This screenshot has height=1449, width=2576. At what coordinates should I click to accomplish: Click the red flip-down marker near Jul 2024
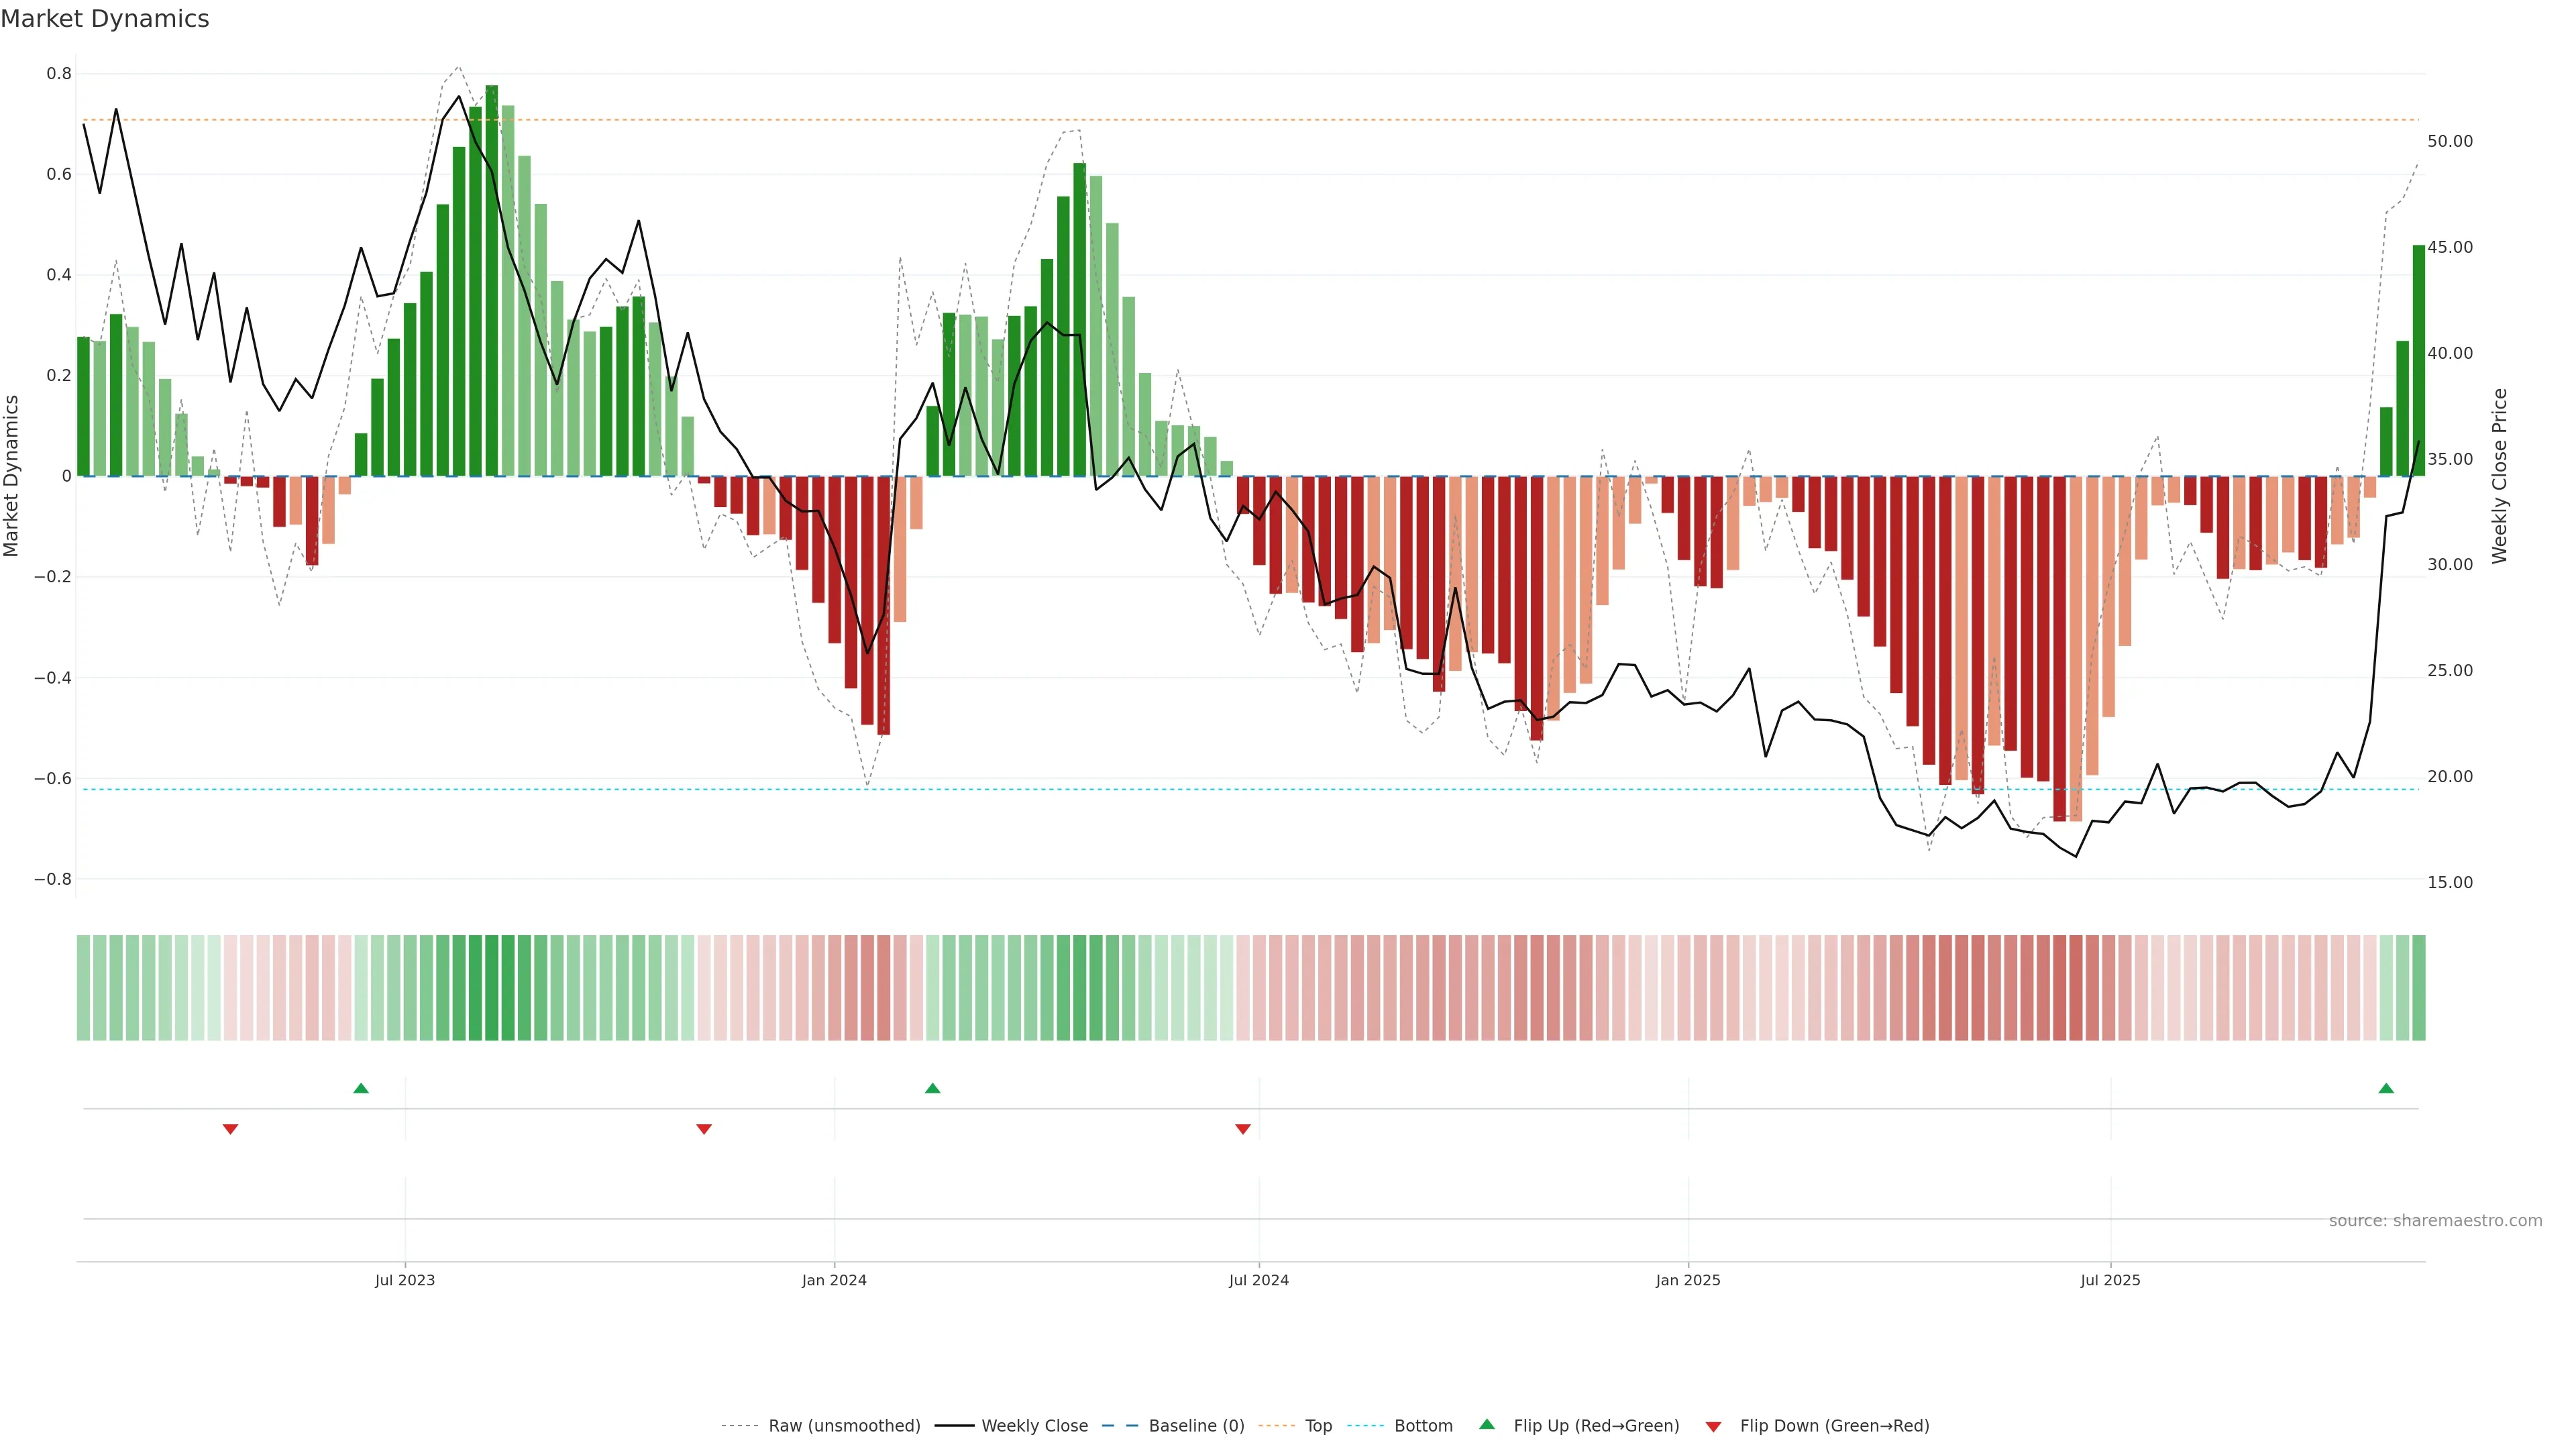[1243, 1129]
